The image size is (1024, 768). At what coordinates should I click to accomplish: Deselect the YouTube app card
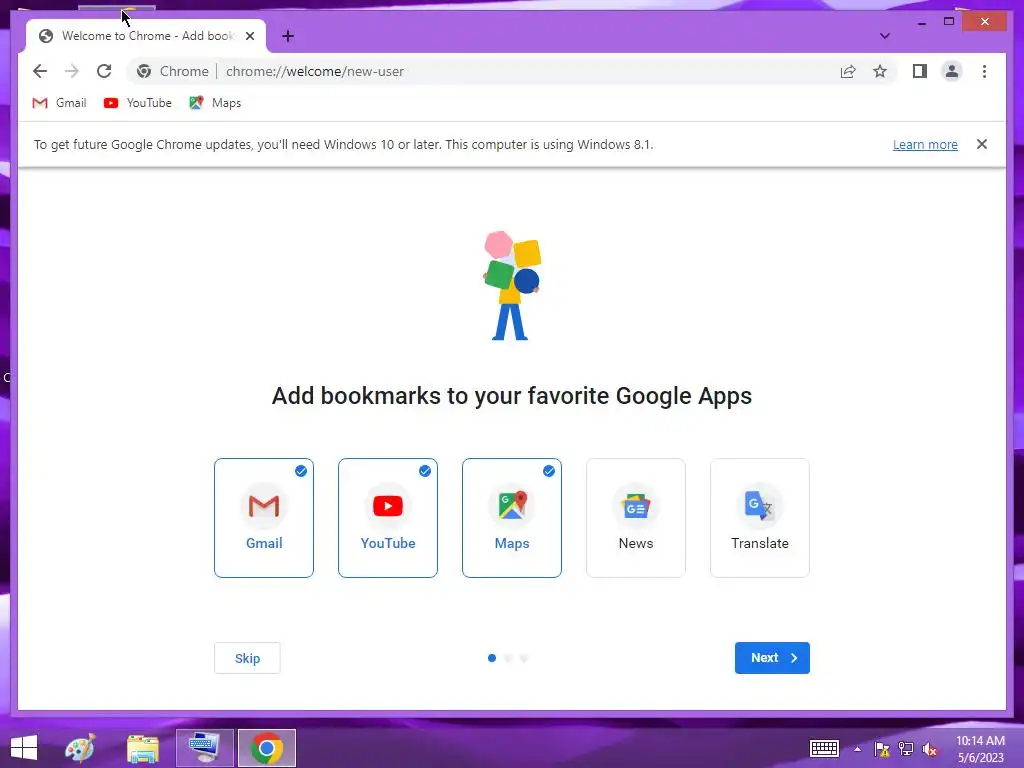(x=388, y=518)
